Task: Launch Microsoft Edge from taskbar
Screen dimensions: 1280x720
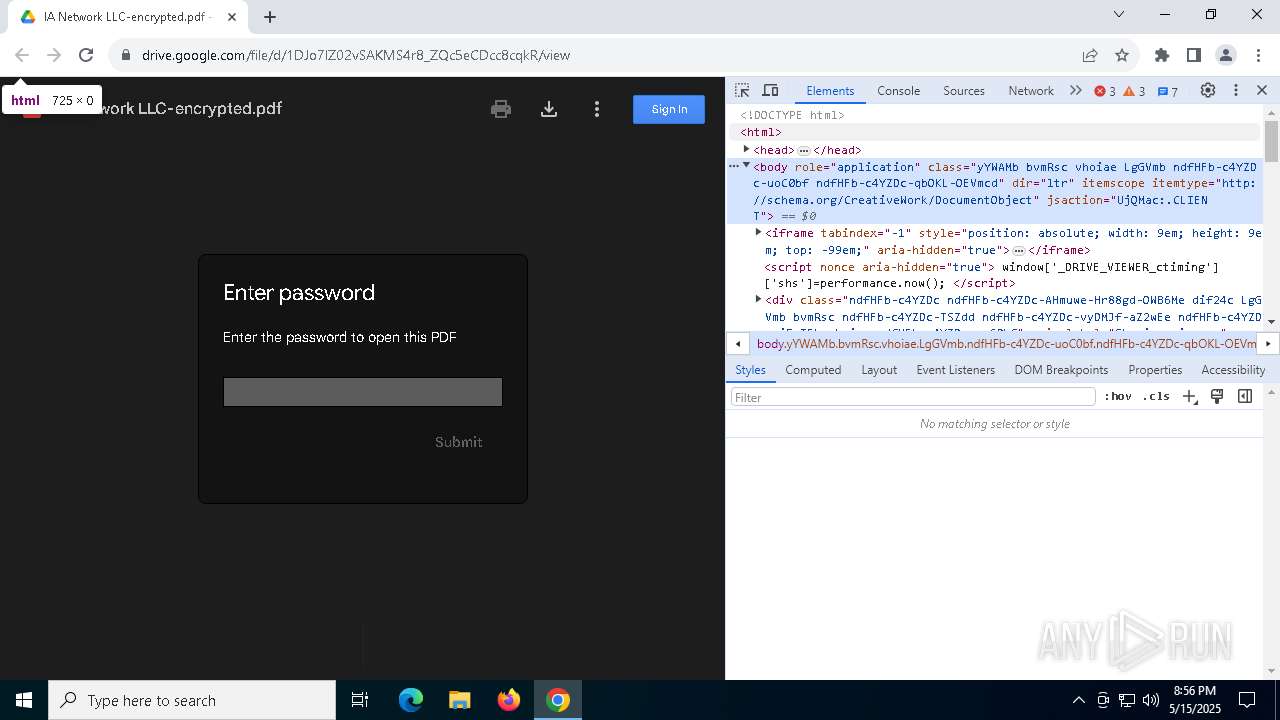Action: click(411, 700)
